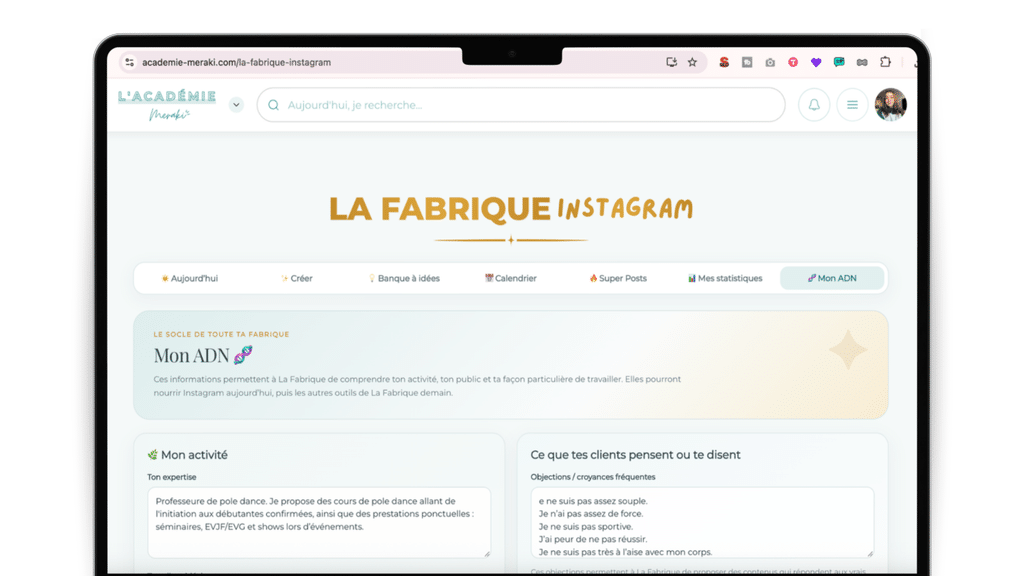
Task: Open the grey square browser extension
Action: tap(747, 62)
